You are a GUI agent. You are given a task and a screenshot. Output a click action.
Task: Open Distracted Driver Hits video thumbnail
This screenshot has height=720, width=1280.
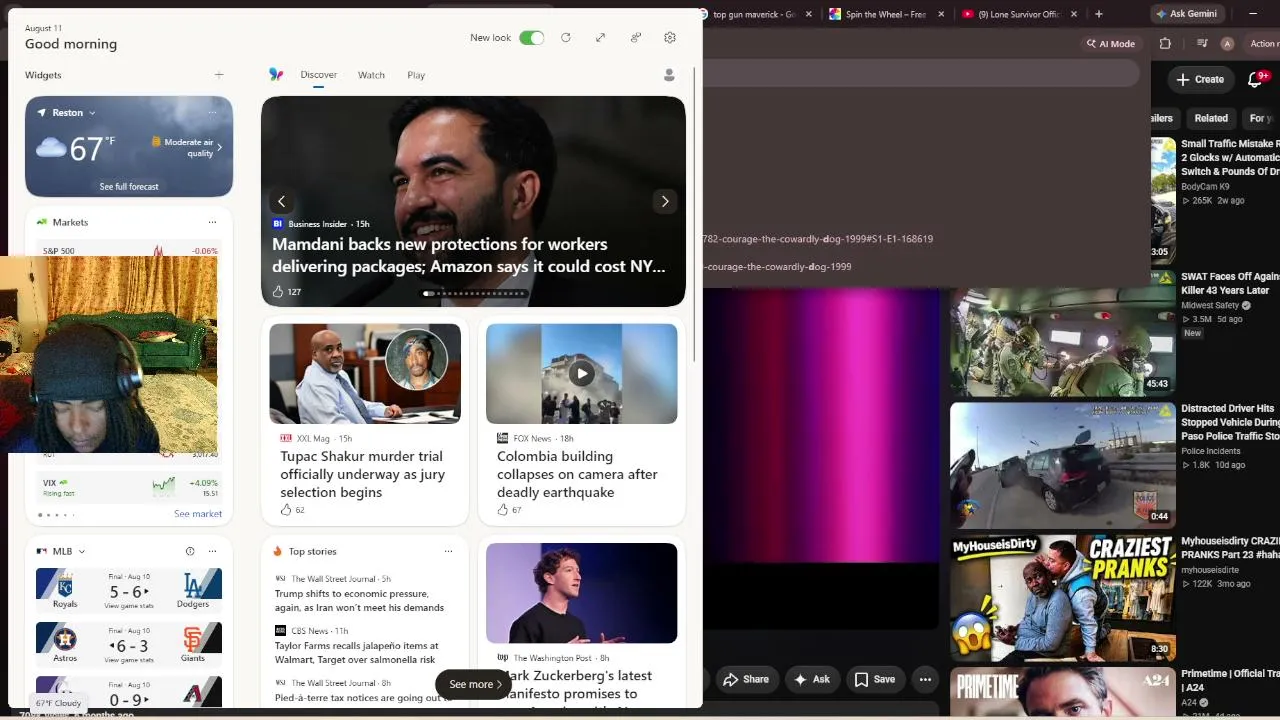point(1063,466)
